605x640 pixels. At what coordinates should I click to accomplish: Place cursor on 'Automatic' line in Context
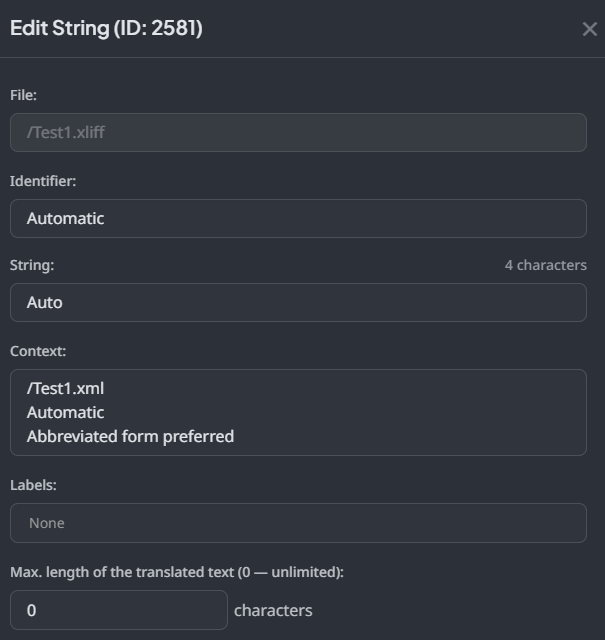click(65, 412)
